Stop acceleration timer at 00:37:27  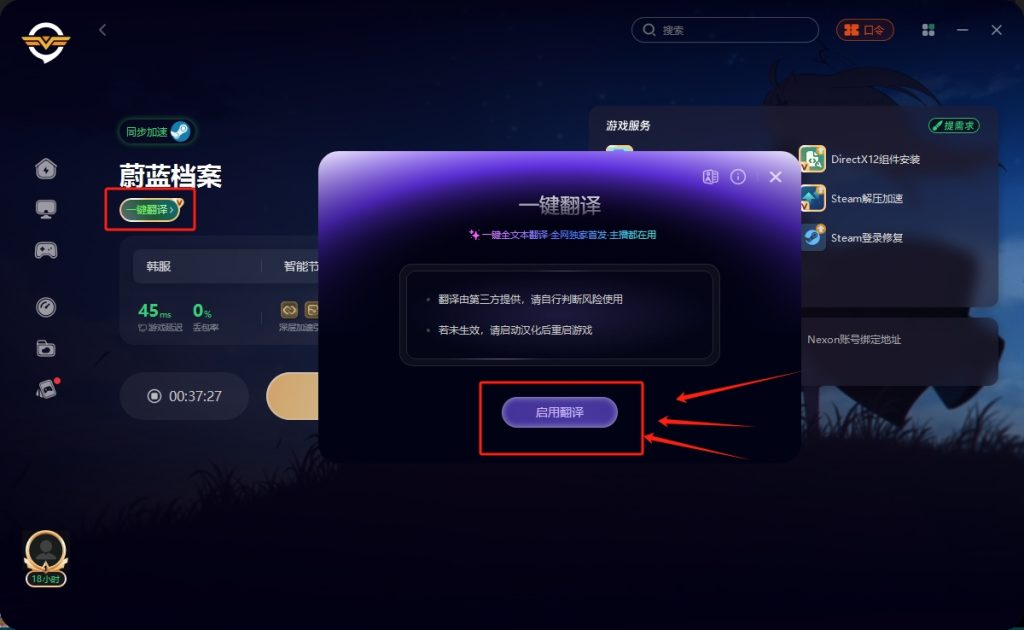click(x=184, y=396)
